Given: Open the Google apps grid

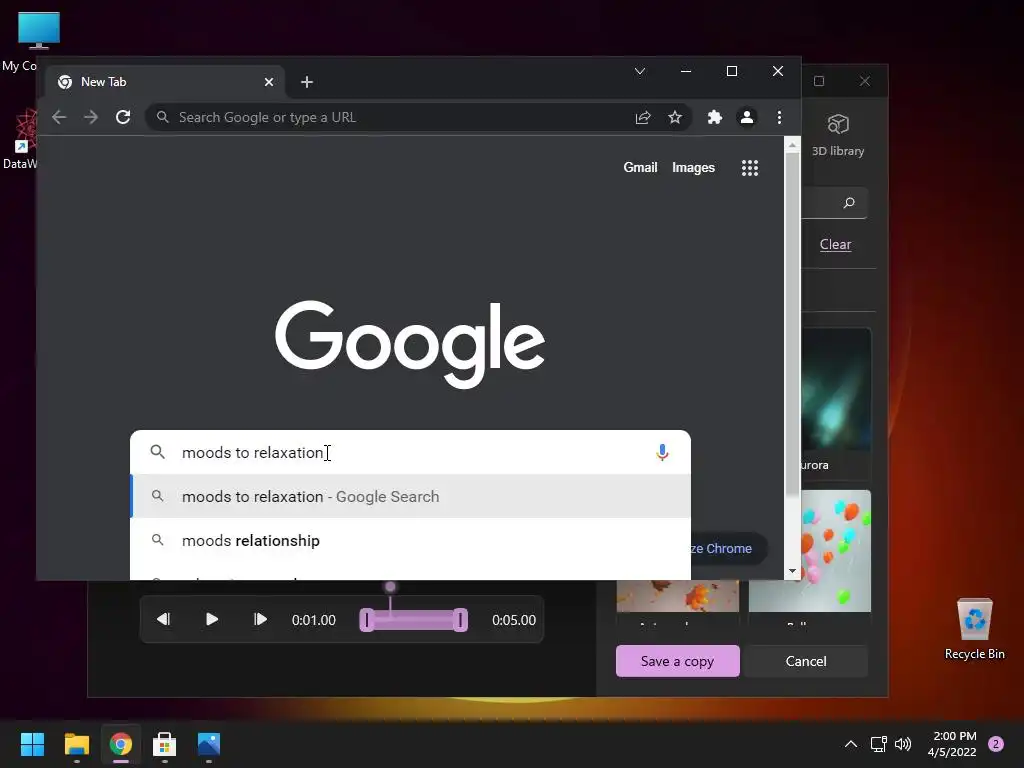Looking at the screenshot, I should [x=750, y=168].
